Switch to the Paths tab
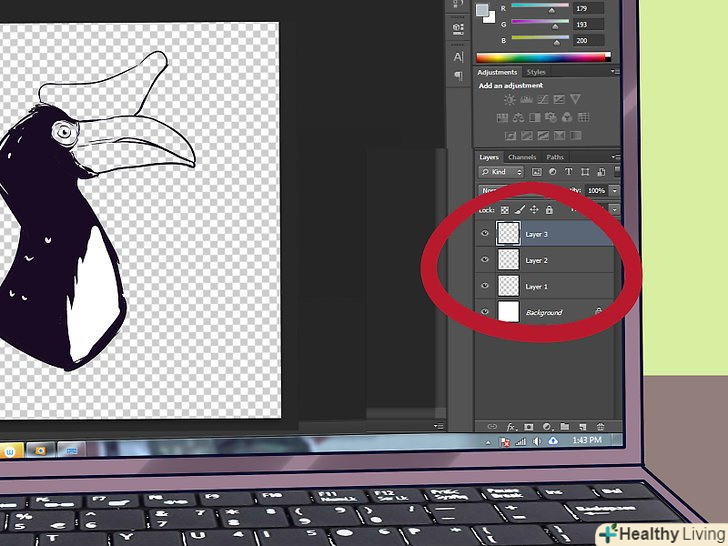 tap(555, 157)
